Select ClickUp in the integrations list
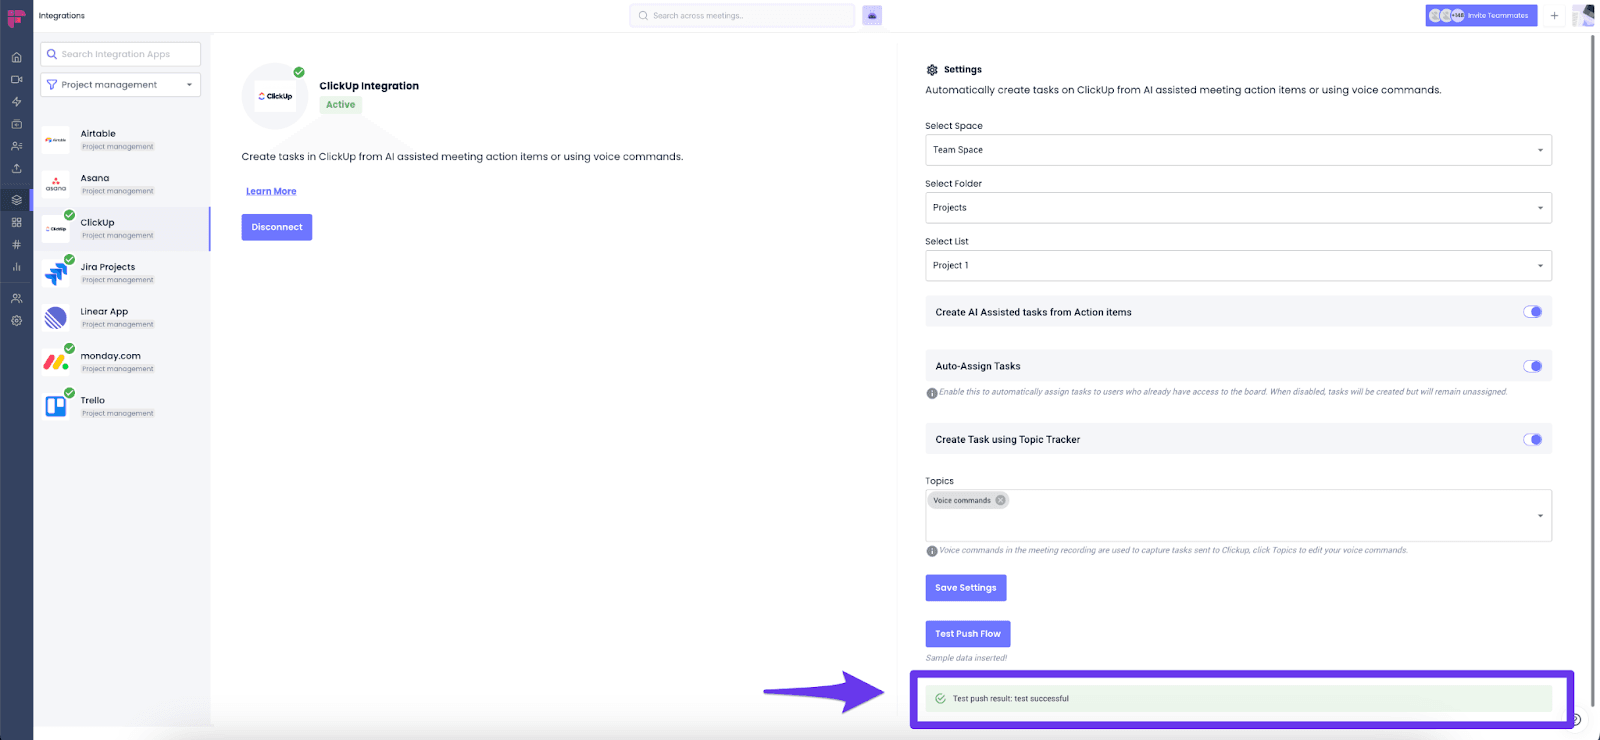 [122, 229]
